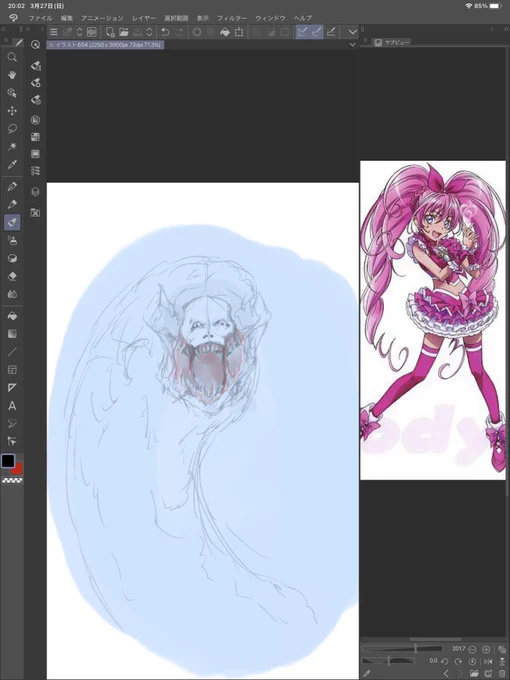Open the Quick Access palette icon
The width and height of the screenshot is (510, 680).
(36, 45)
